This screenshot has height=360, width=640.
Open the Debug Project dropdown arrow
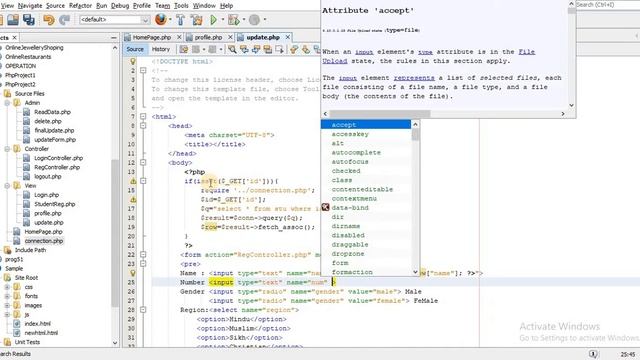[x=244, y=19]
